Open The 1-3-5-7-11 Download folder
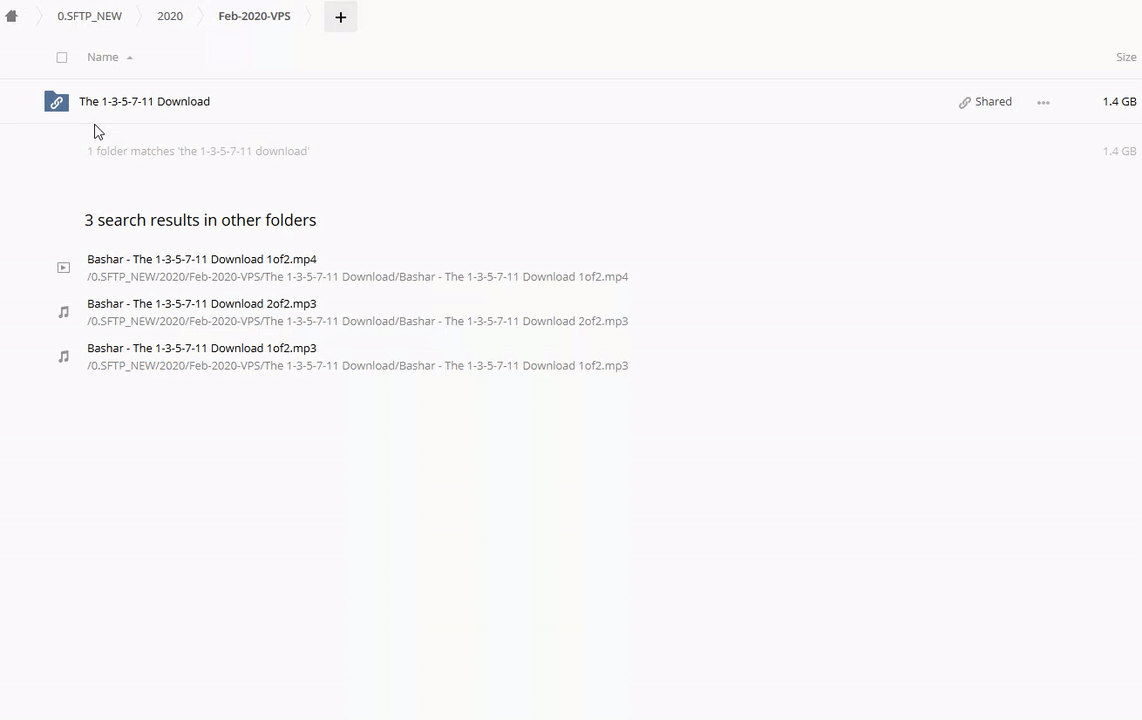This screenshot has height=720, width=1142. point(144,101)
